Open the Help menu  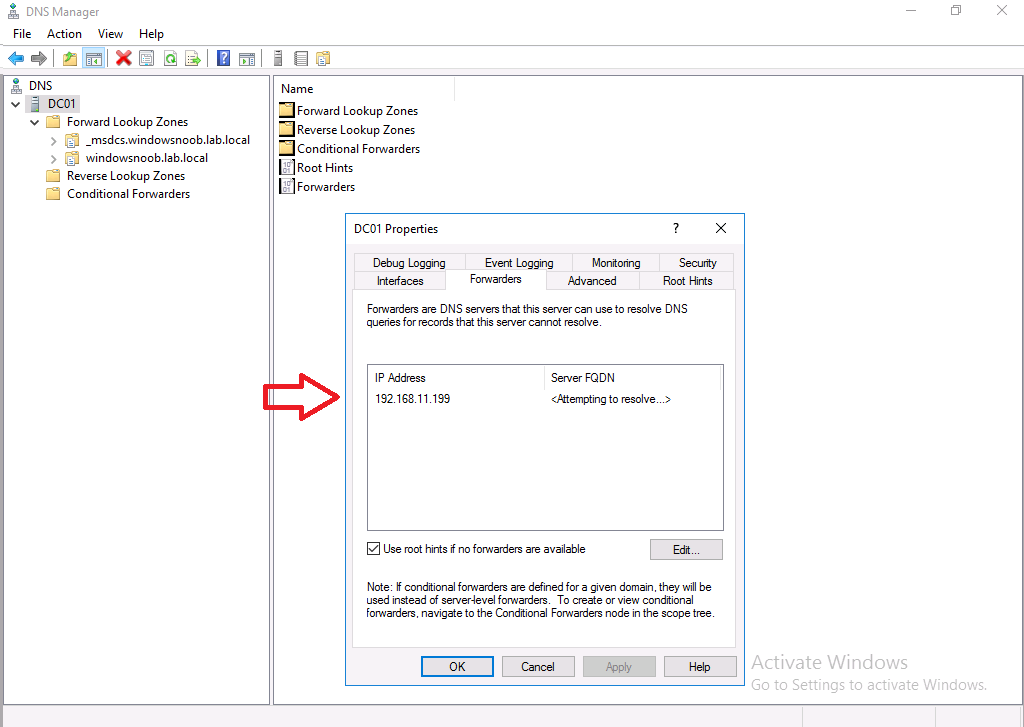click(151, 34)
